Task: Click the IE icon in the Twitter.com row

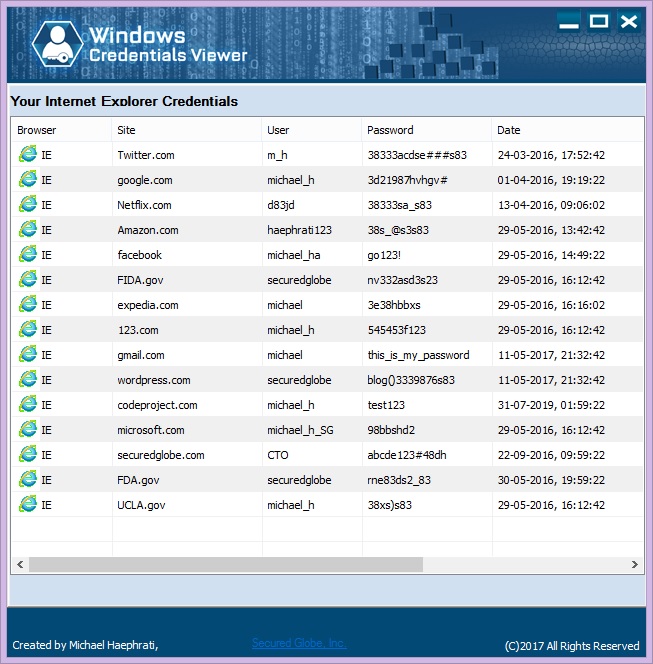Action: pos(28,155)
